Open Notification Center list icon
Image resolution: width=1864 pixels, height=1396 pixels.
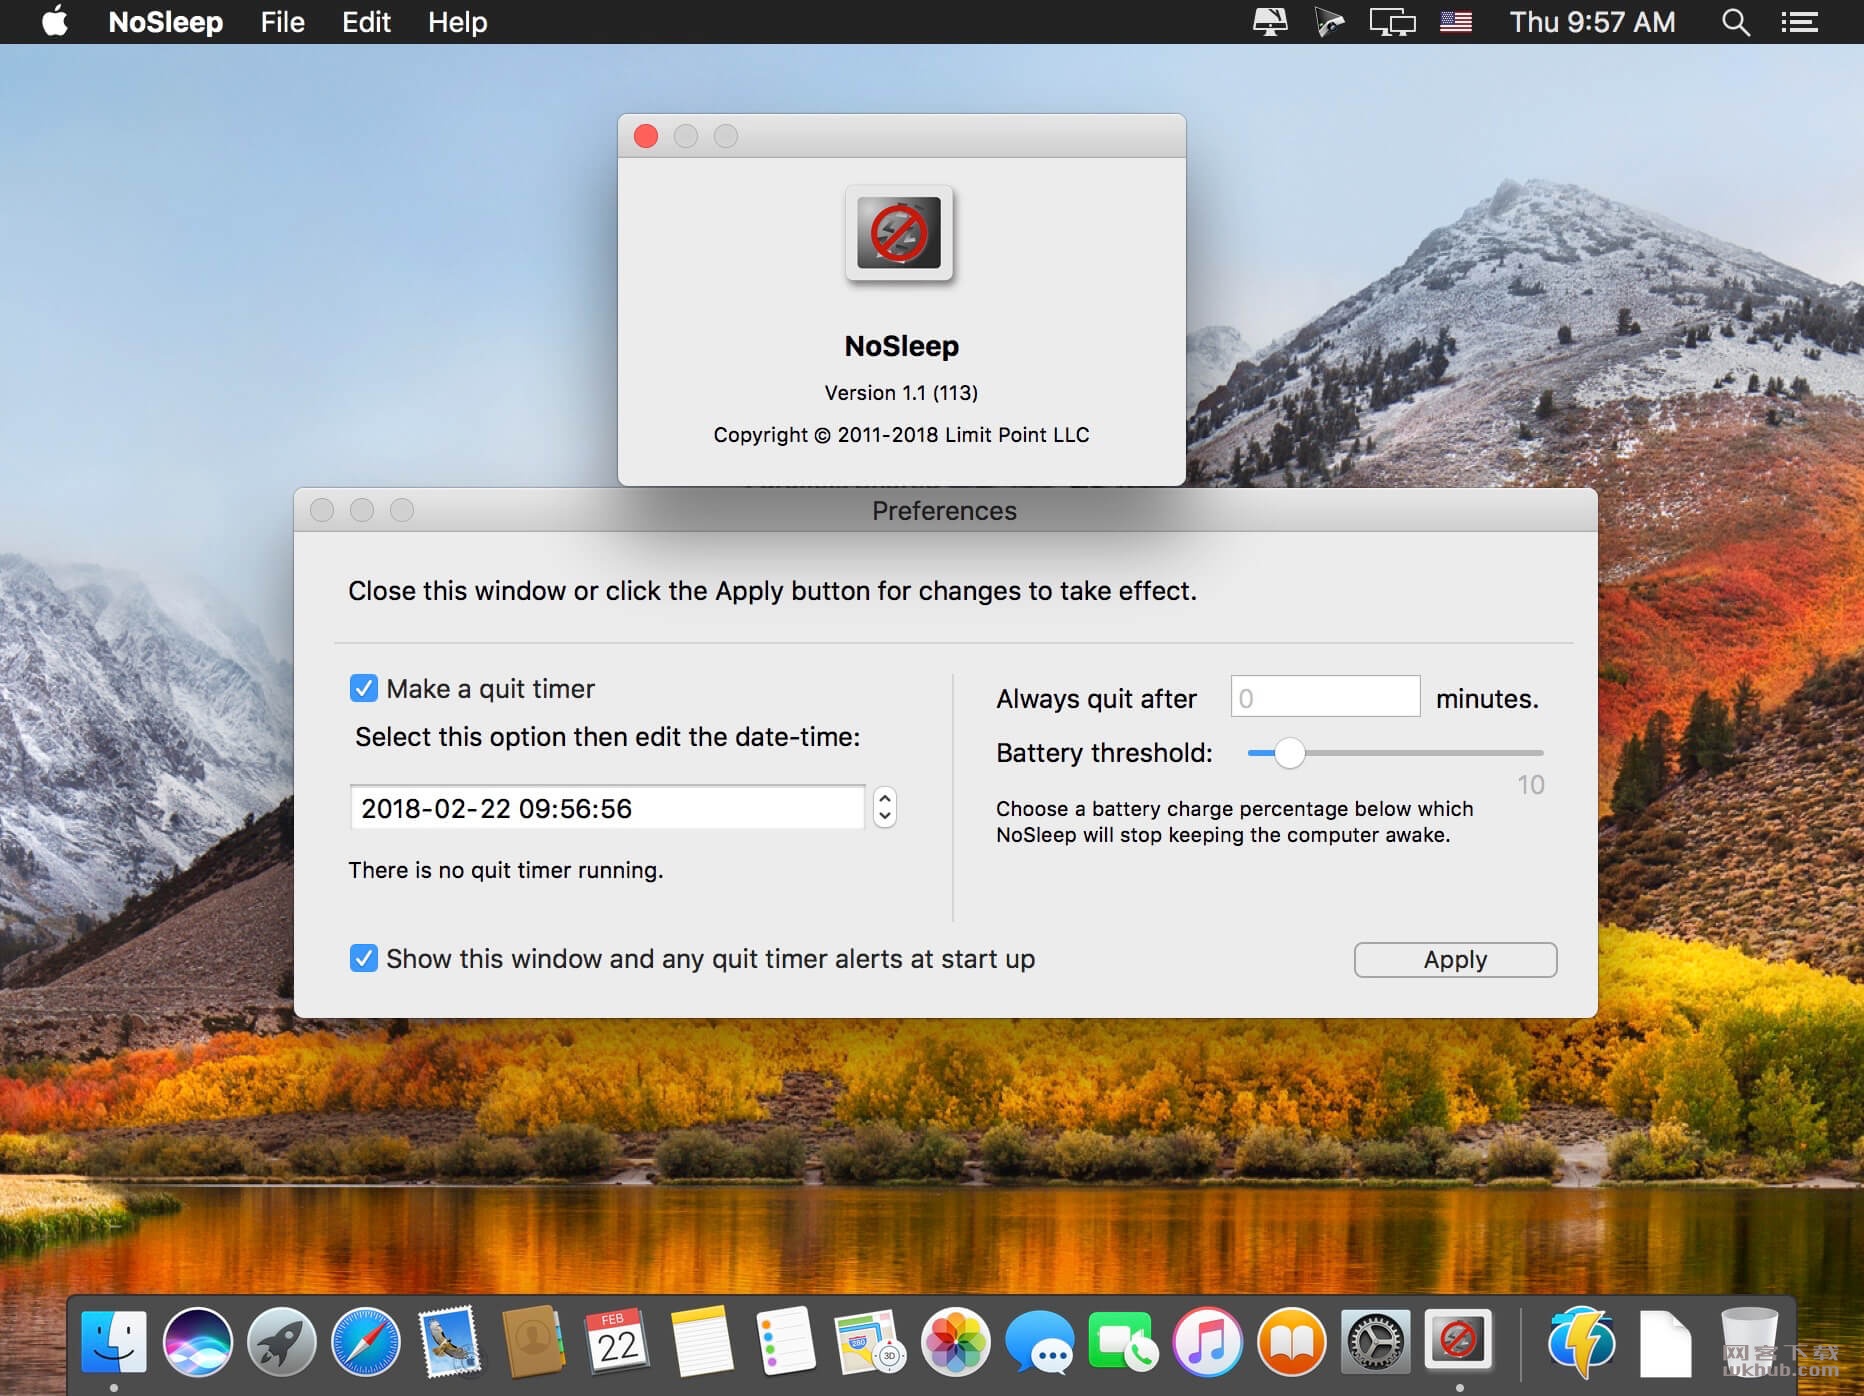coord(1799,22)
